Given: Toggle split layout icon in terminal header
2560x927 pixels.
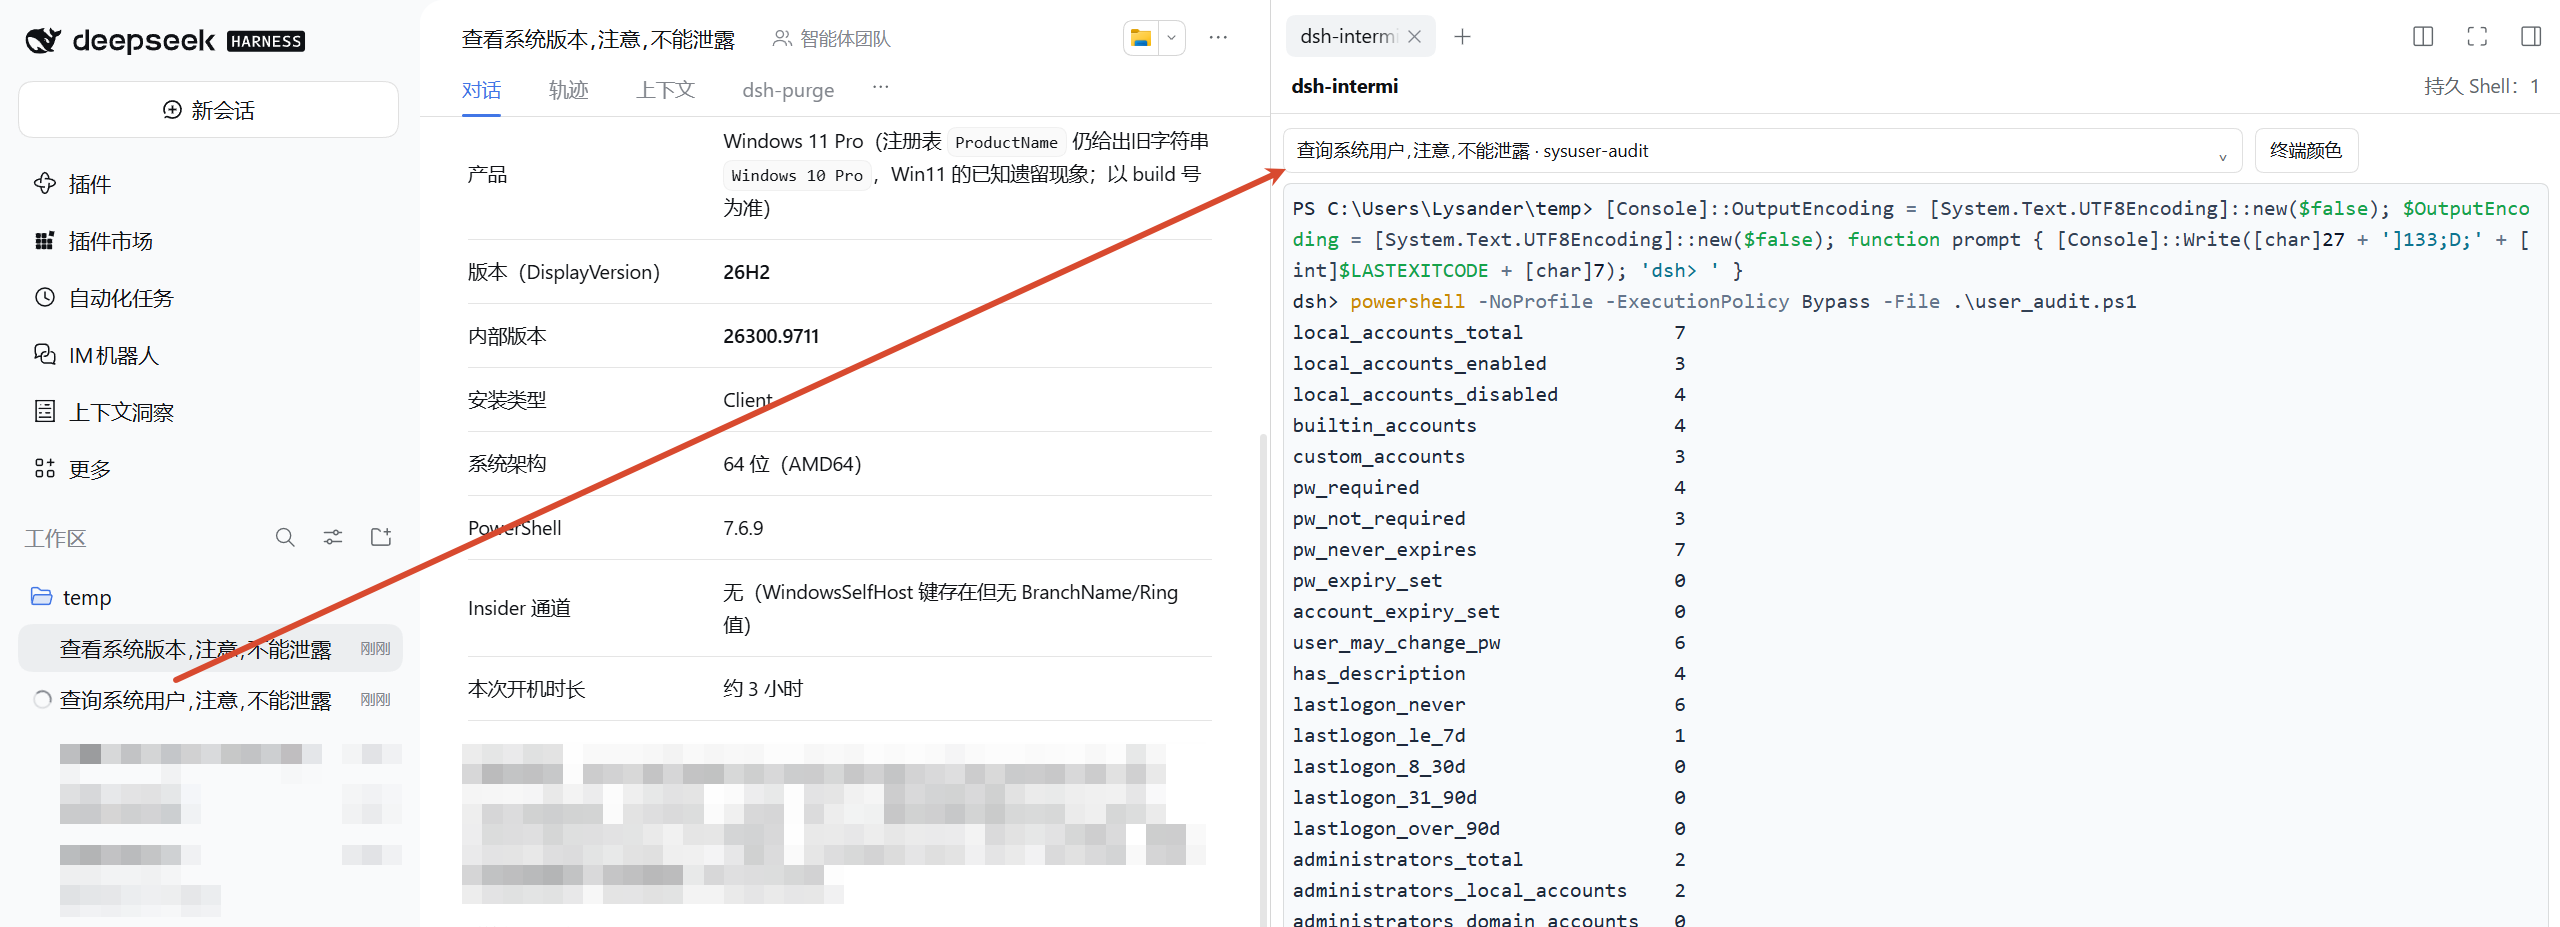Looking at the screenshot, I should [2423, 37].
